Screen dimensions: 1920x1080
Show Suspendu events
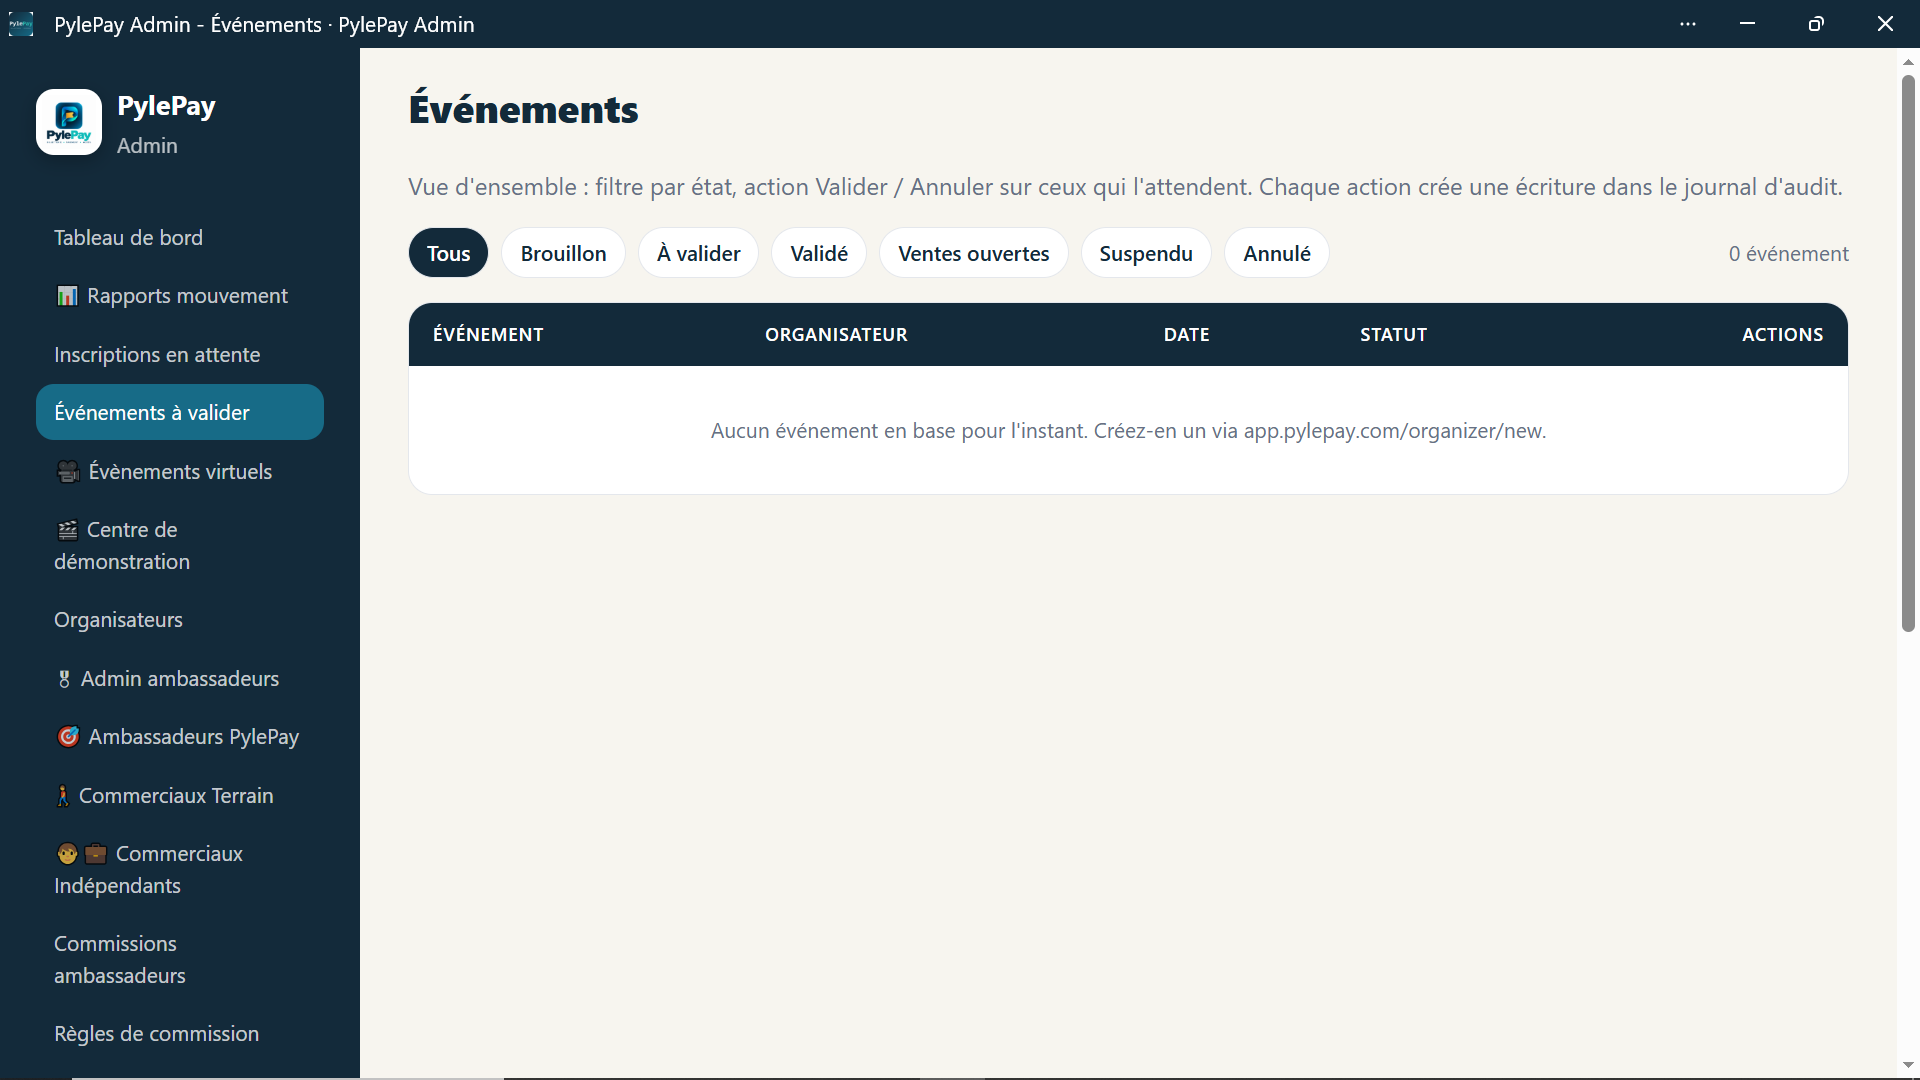pyautogui.click(x=1146, y=253)
